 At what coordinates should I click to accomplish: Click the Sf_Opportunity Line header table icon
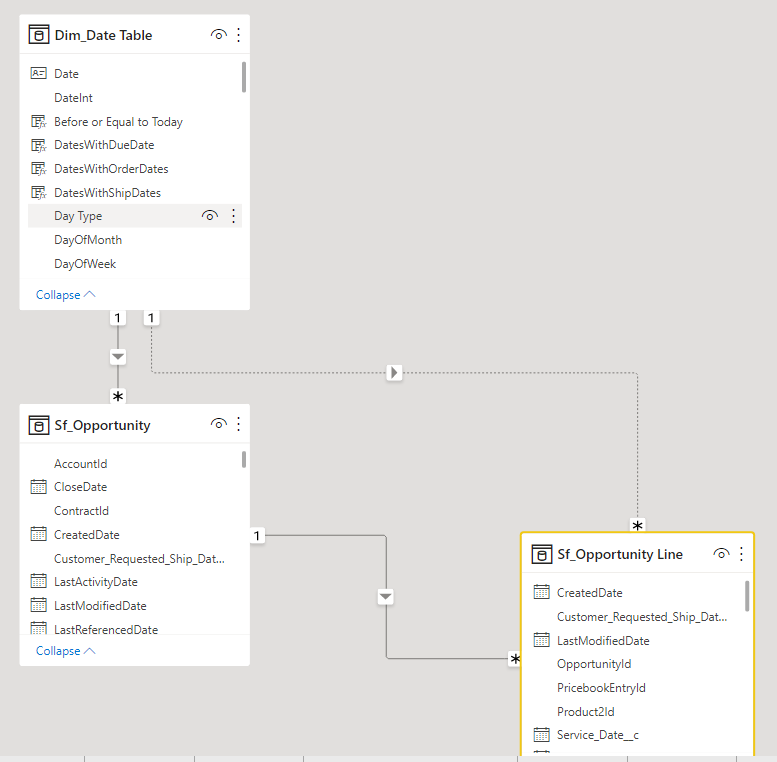(x=542, y=554)
